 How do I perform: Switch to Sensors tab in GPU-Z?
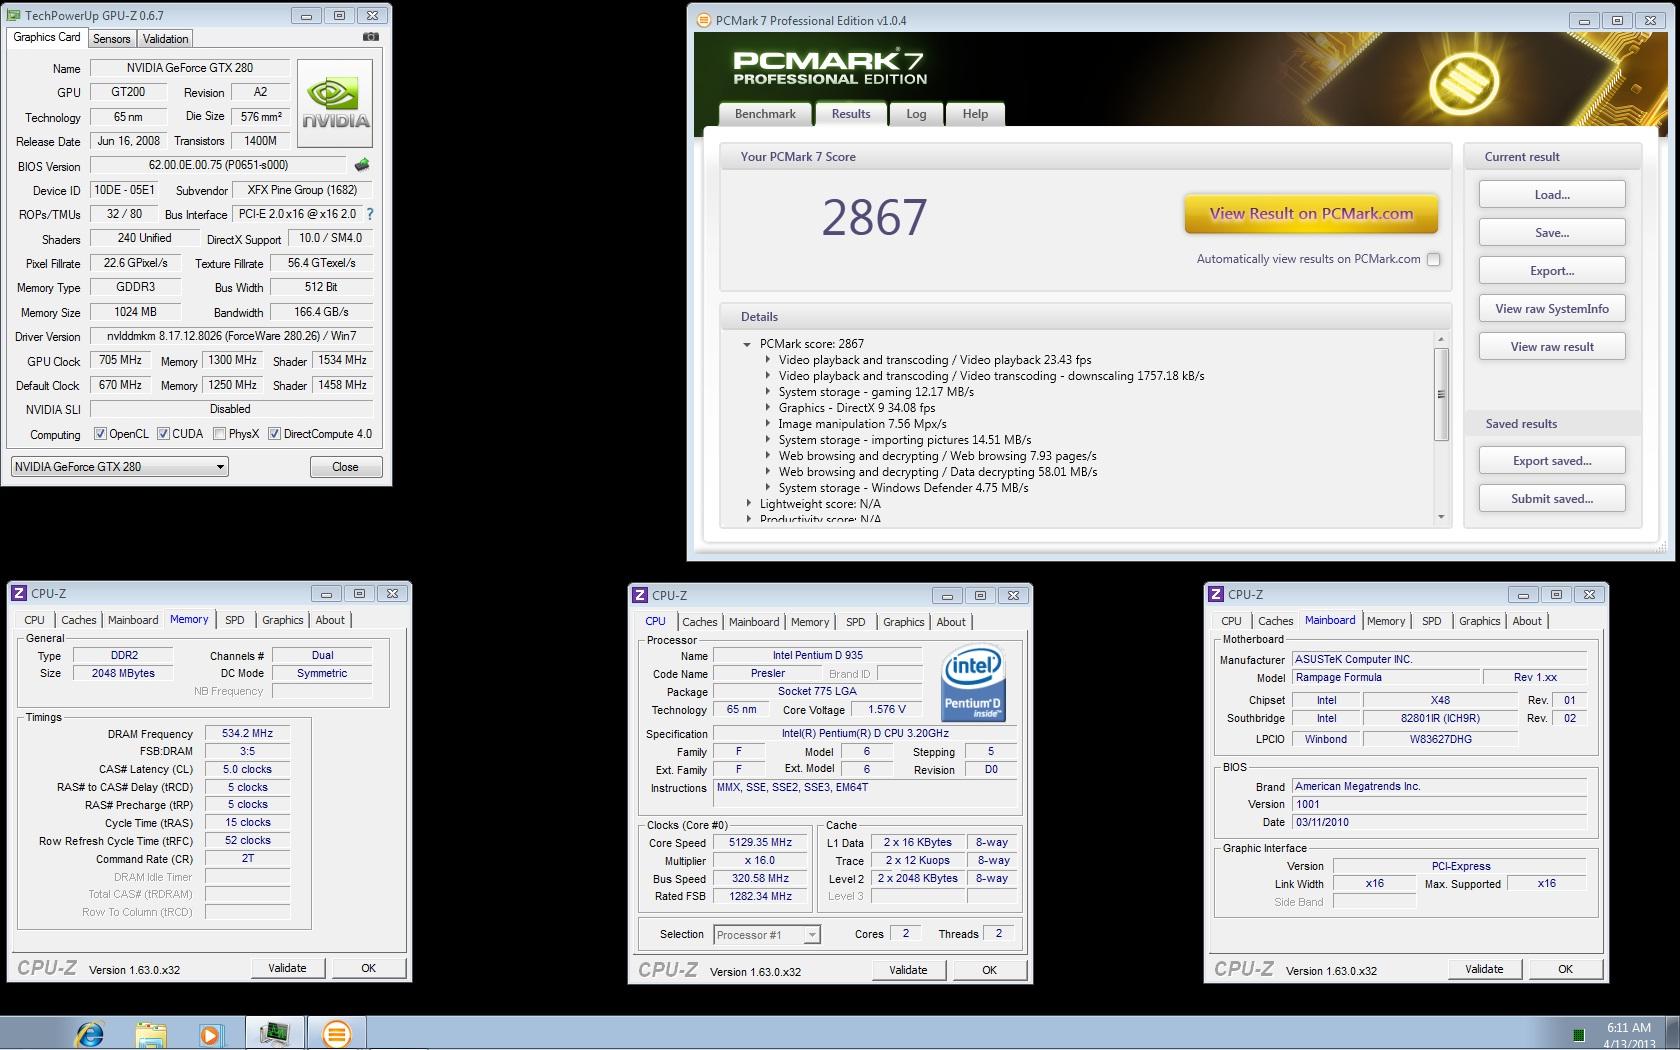coord(112,39)
